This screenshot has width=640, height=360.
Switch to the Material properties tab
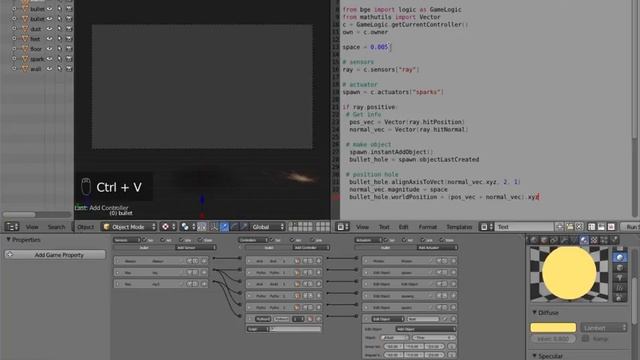(x=584, y=240)
